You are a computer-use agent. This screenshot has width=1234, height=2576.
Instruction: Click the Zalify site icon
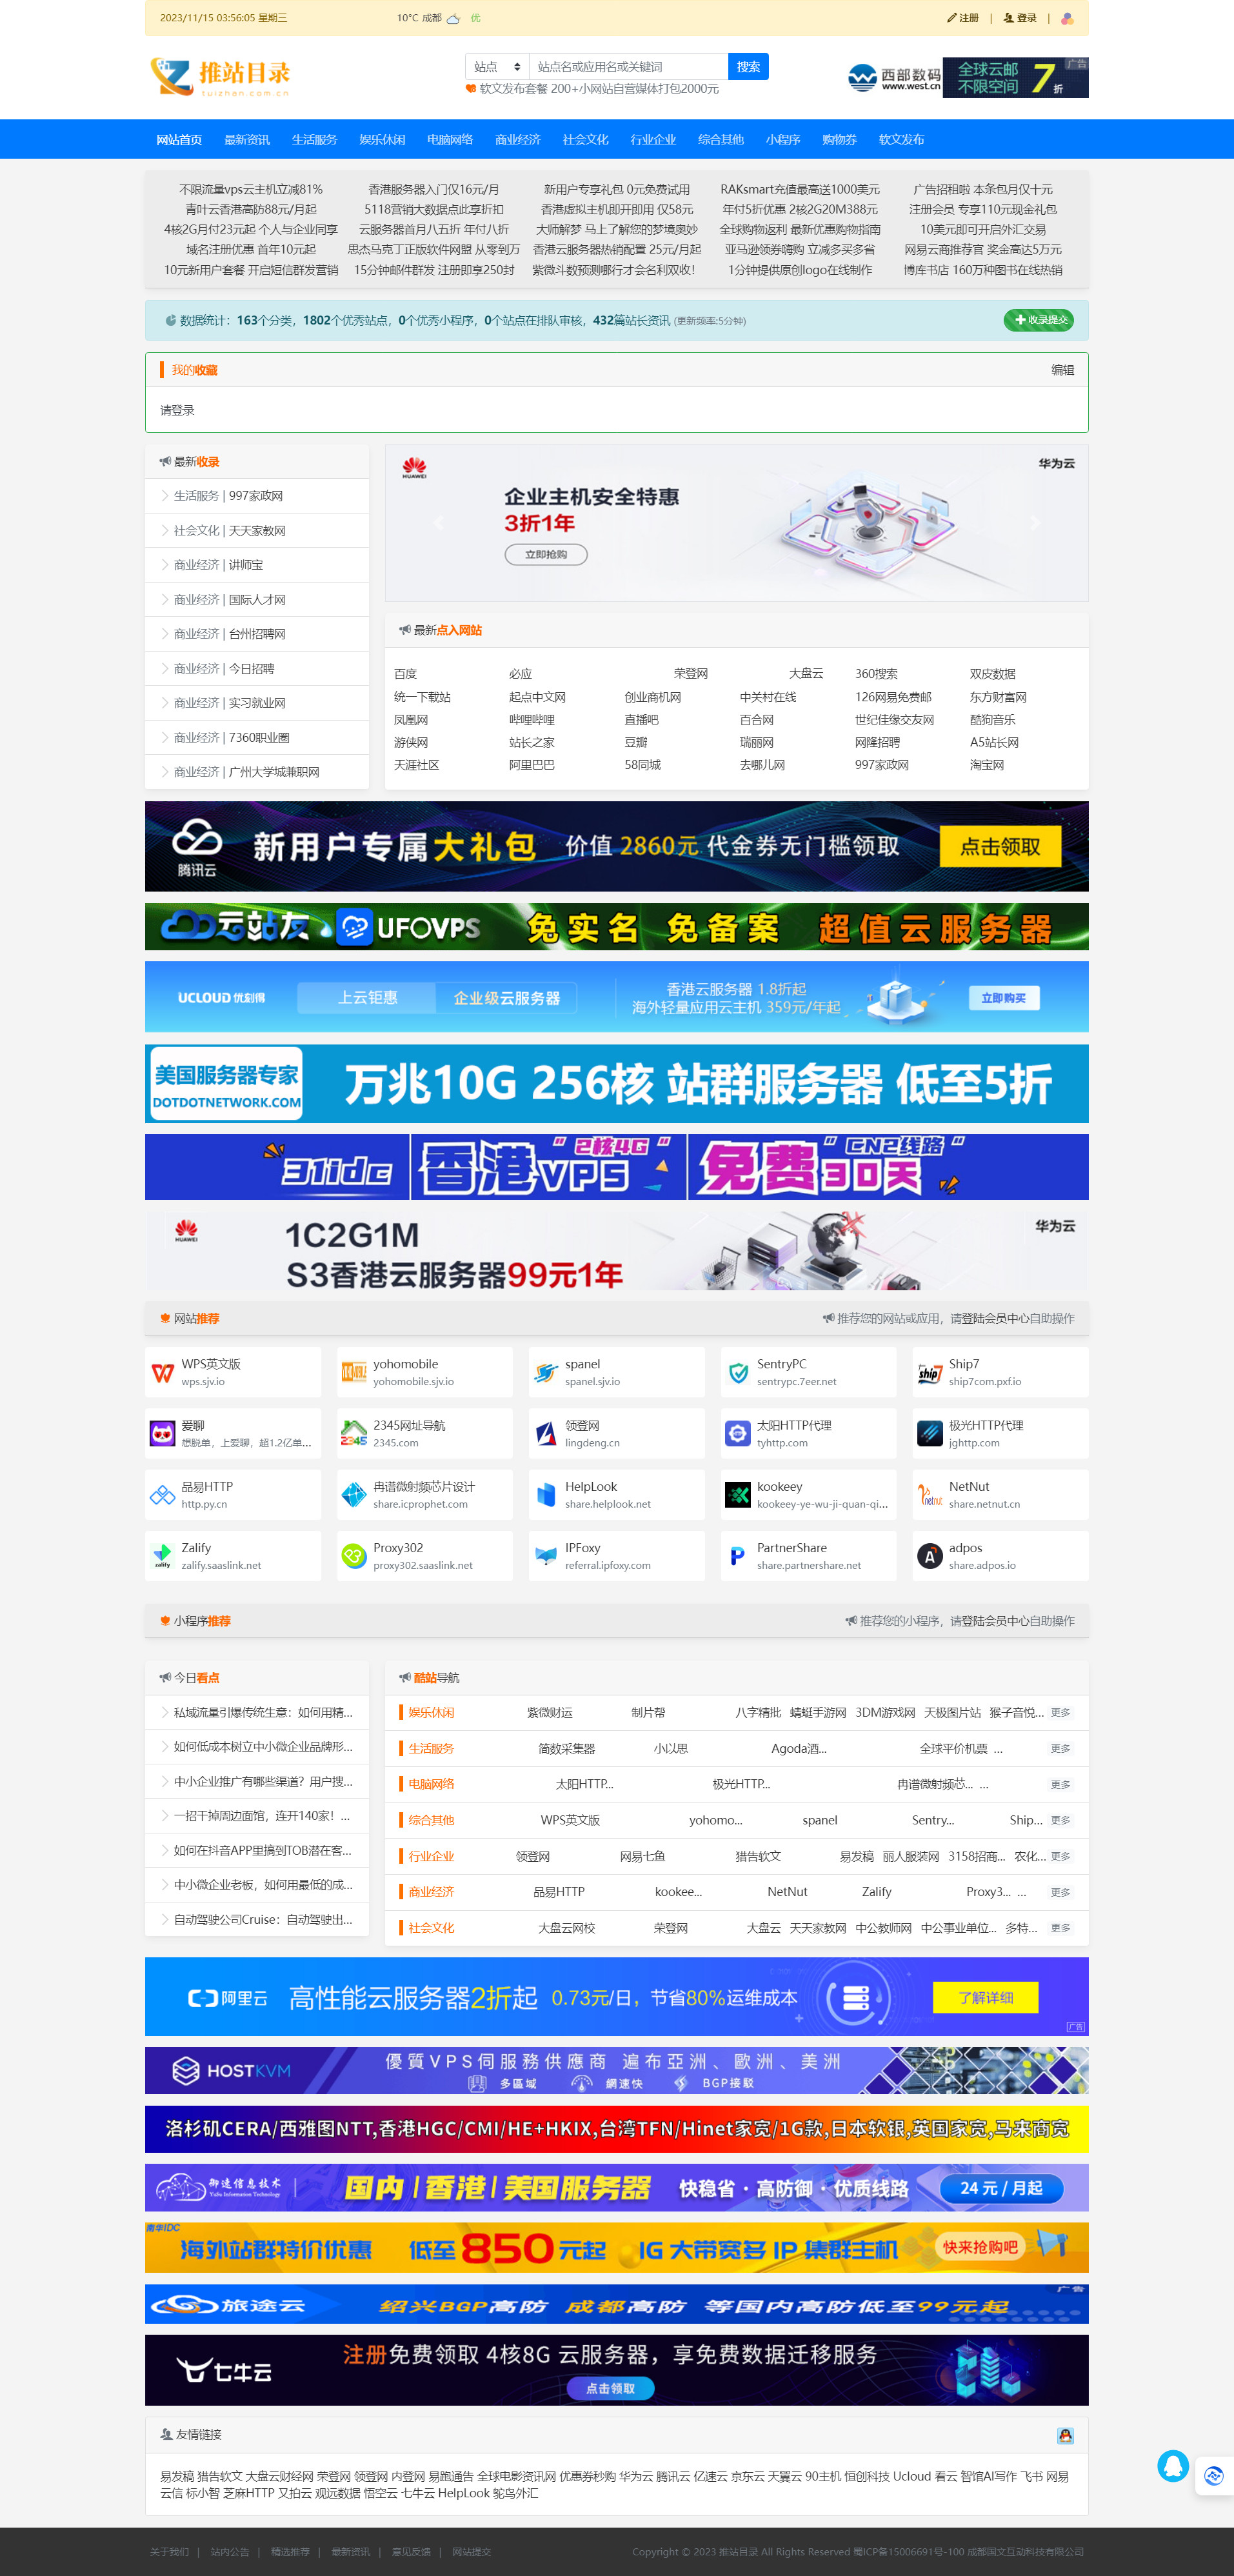pyautogui.click(x=162, y=1556)
